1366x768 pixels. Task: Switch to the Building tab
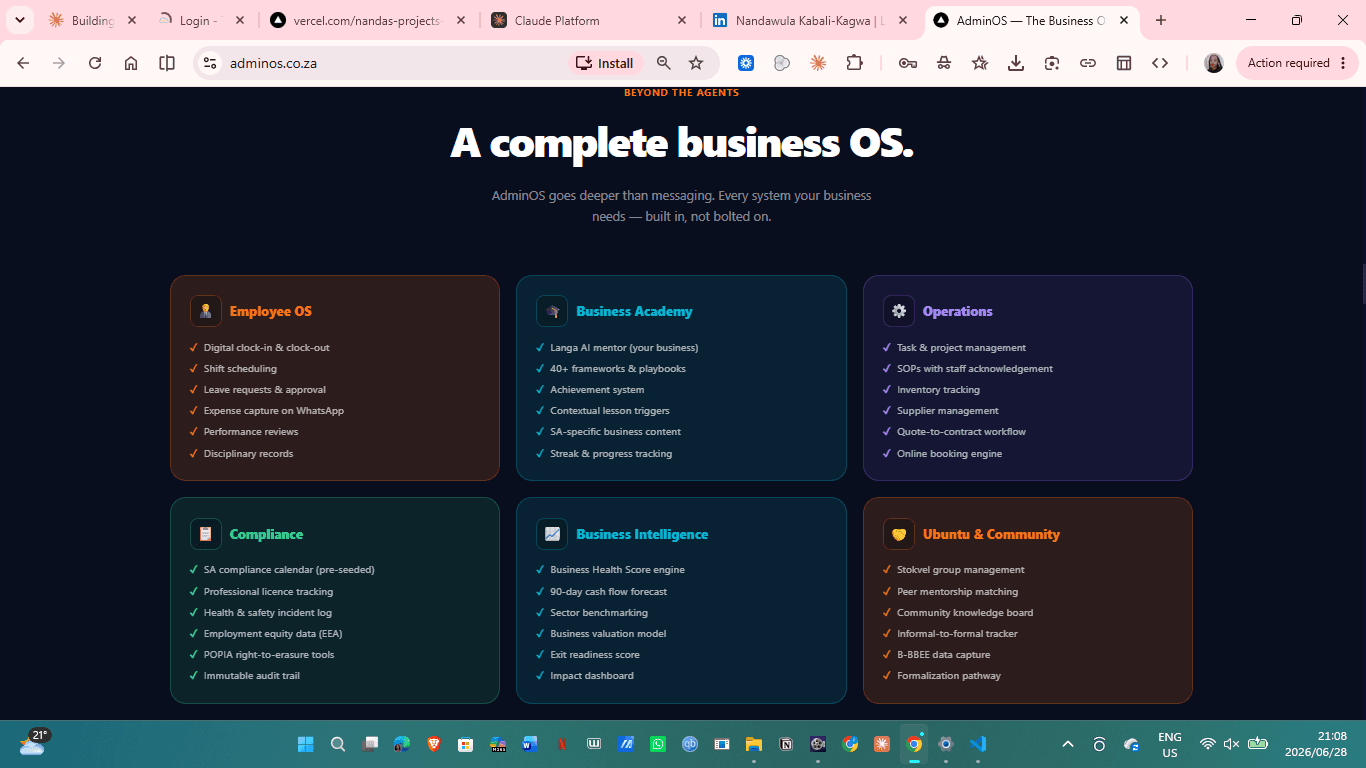(x=93, y=20)
